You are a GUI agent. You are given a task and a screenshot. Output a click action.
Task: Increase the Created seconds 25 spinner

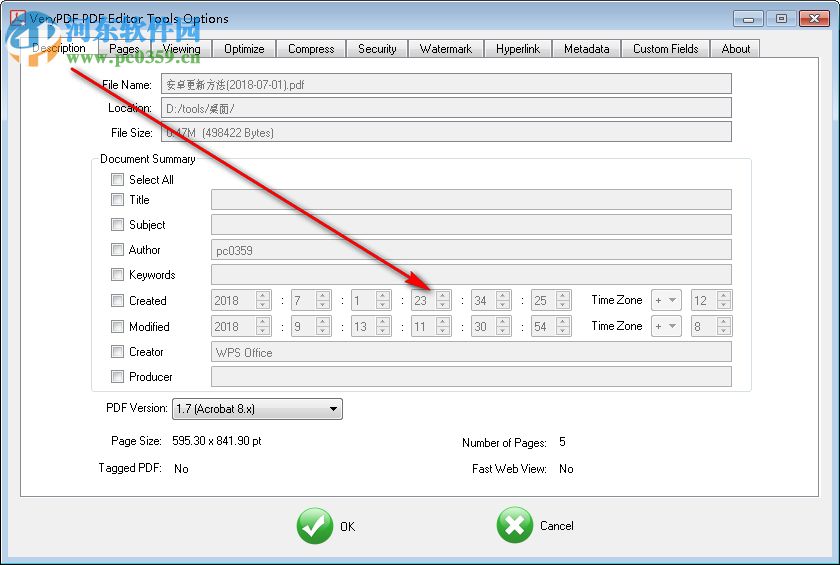coord(563,296)
